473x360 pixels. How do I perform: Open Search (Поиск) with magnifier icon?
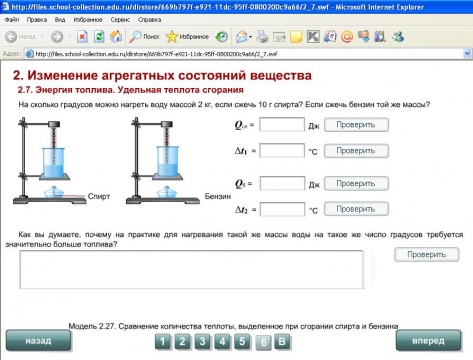click(x=144, y=36)
